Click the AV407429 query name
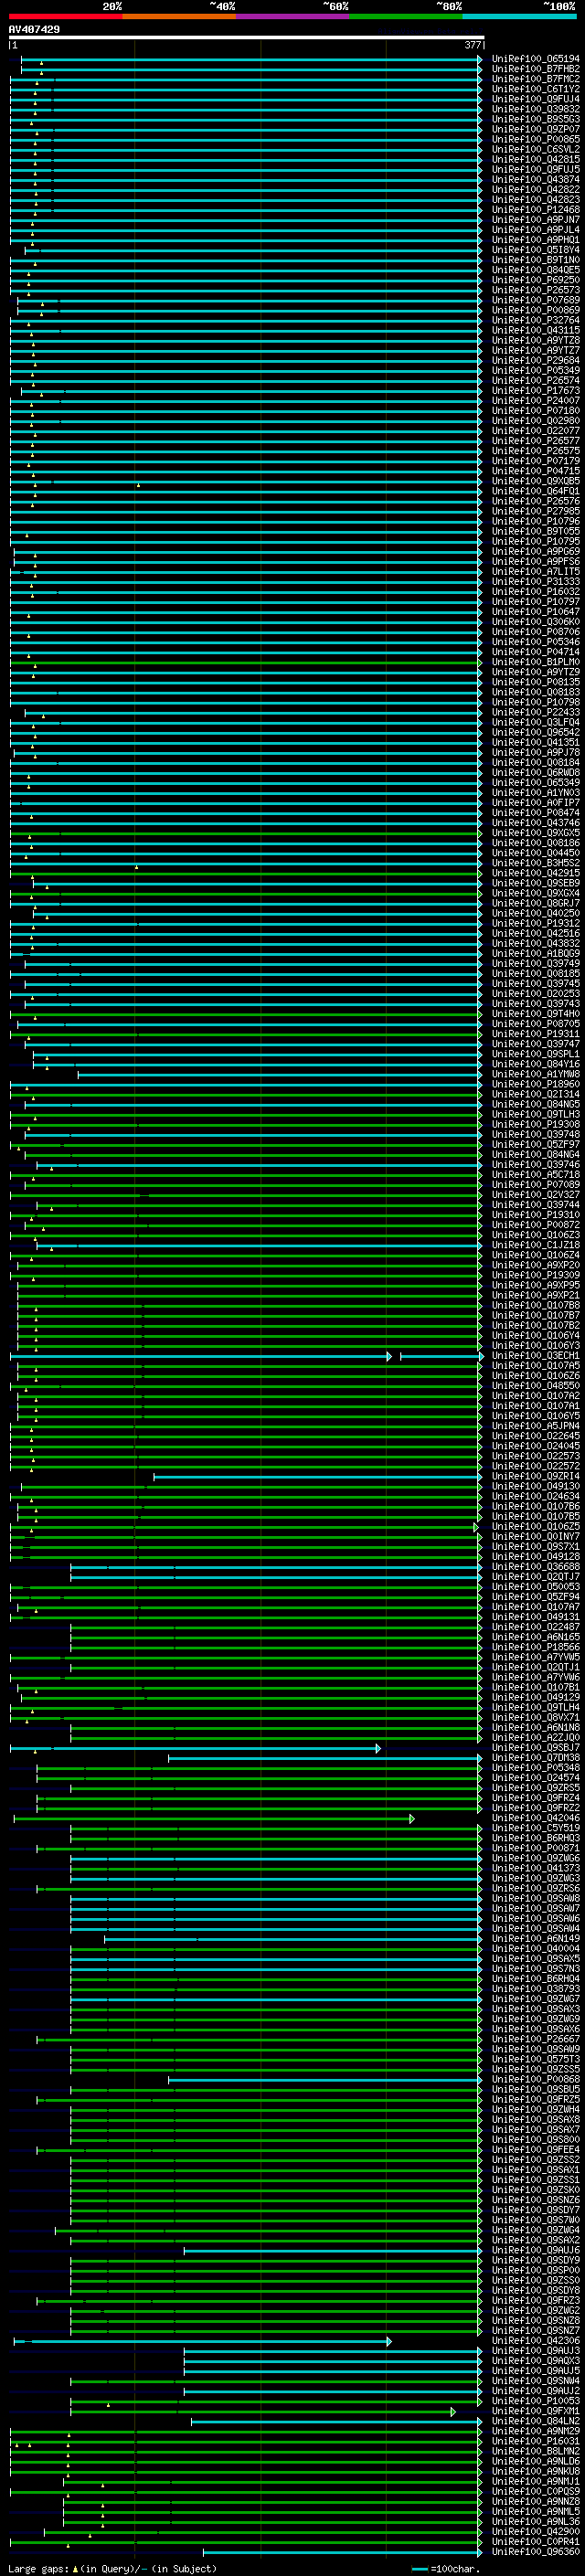This screenshot has width=585, height=2576. coord(34,30)
